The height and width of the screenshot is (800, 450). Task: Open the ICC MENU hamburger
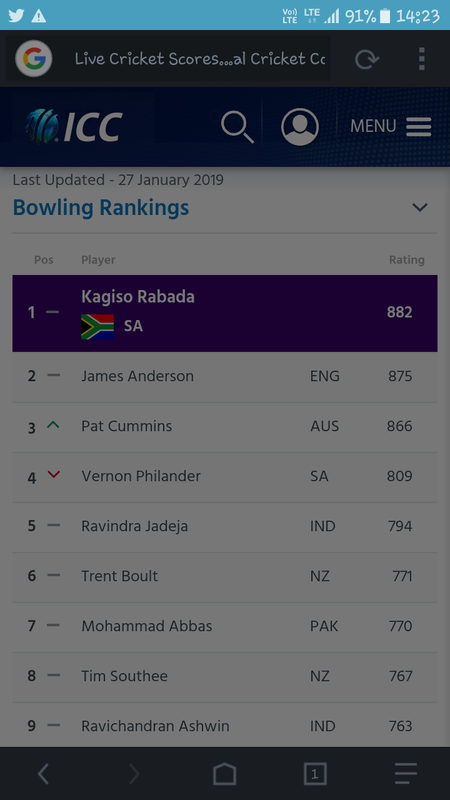[x=391, y=126]
